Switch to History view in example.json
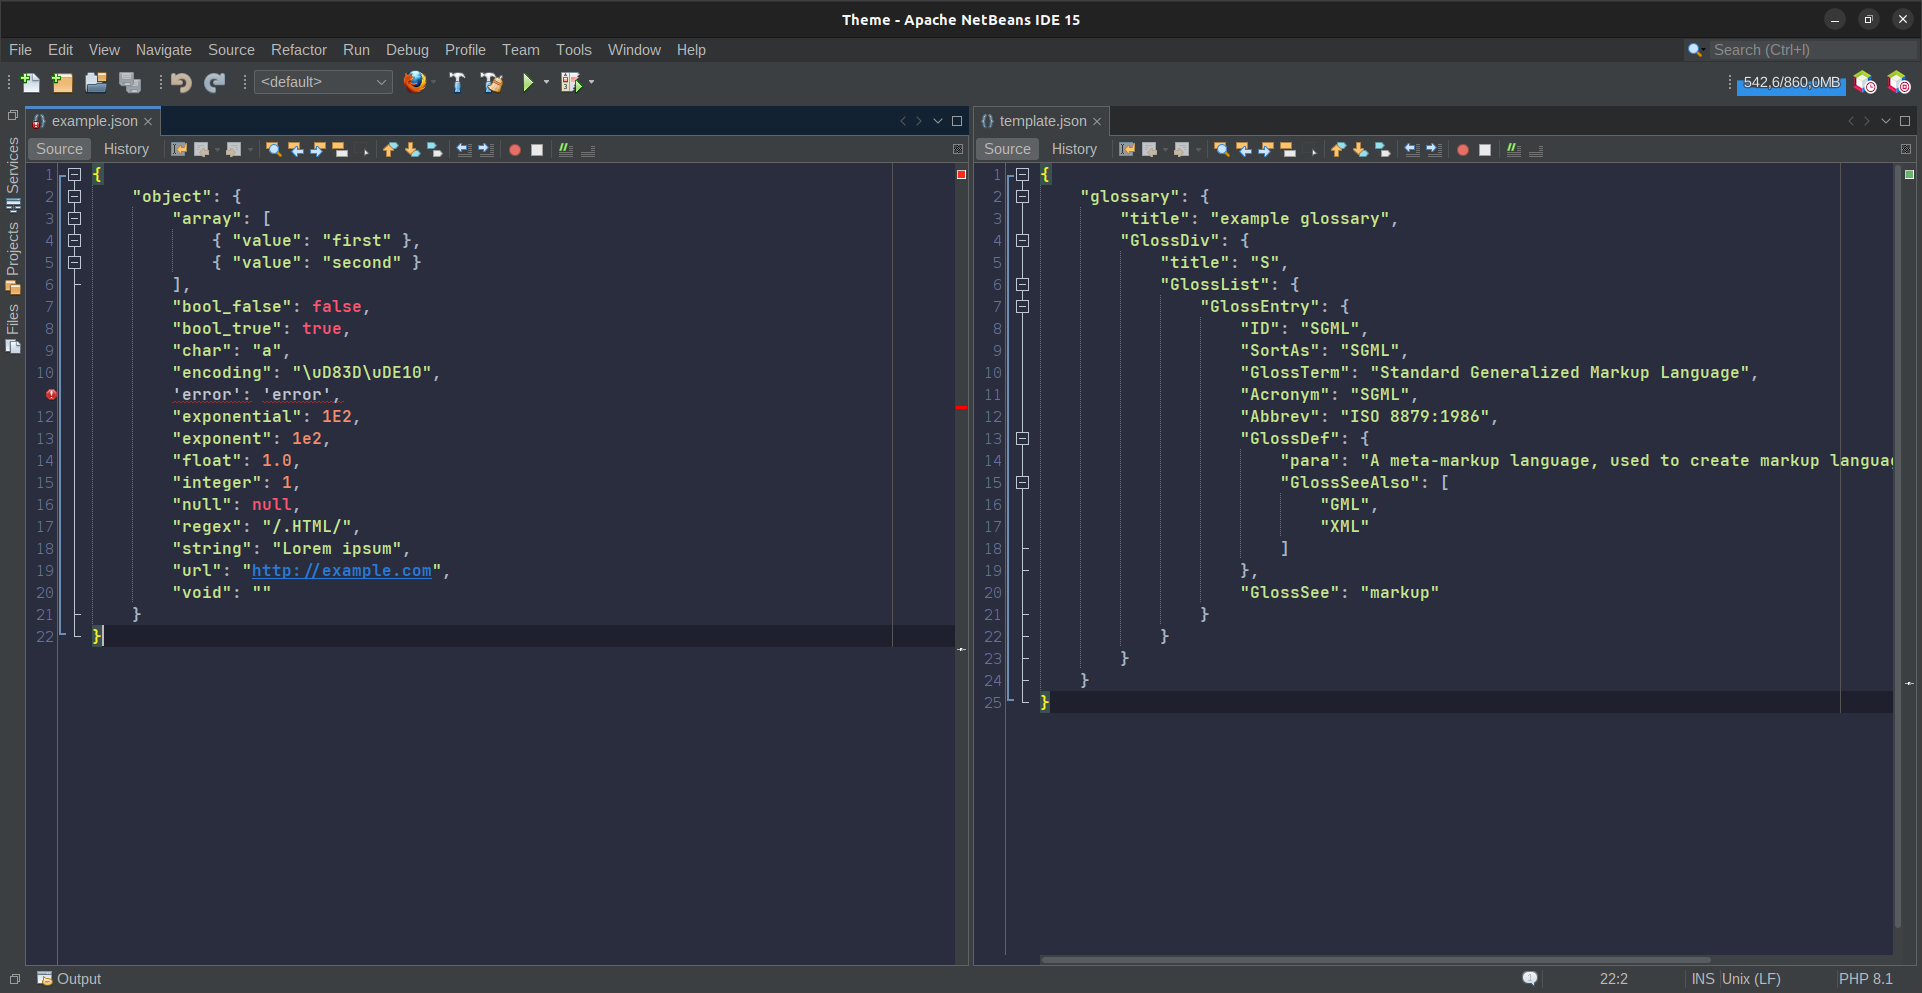 pos(126,149)
